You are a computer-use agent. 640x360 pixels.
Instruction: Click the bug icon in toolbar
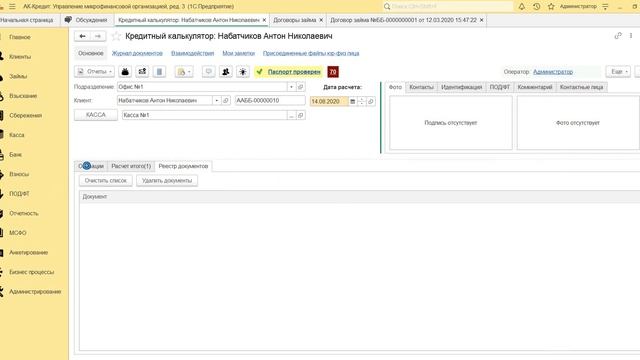242,72
